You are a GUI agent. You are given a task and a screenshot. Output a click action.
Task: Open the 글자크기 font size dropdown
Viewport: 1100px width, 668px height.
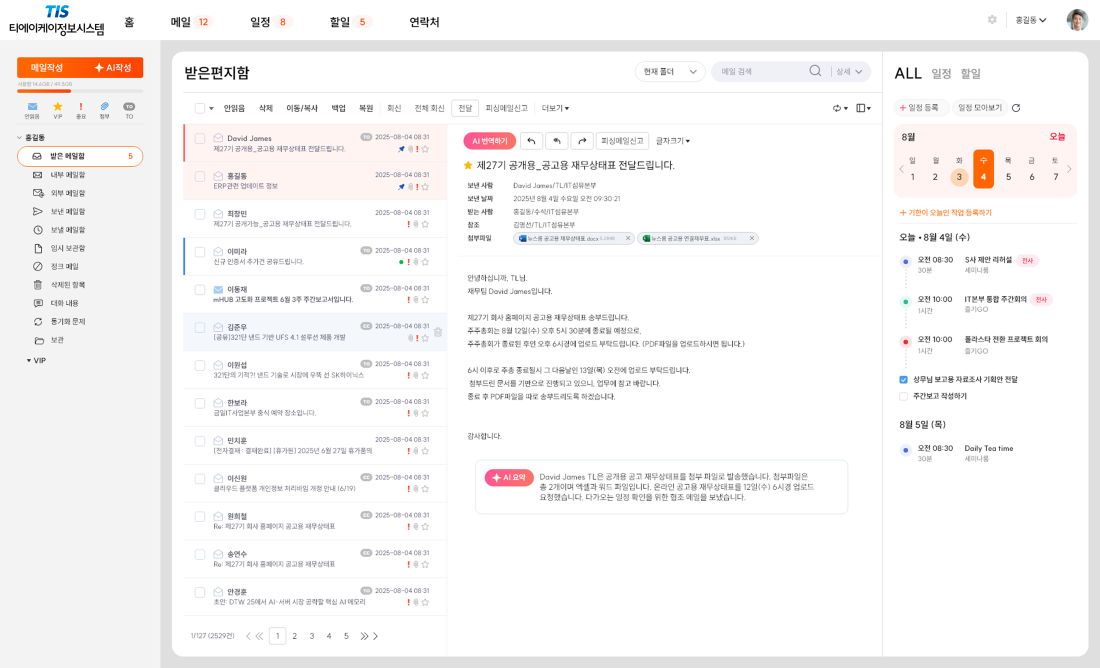[x=672, y=141]
